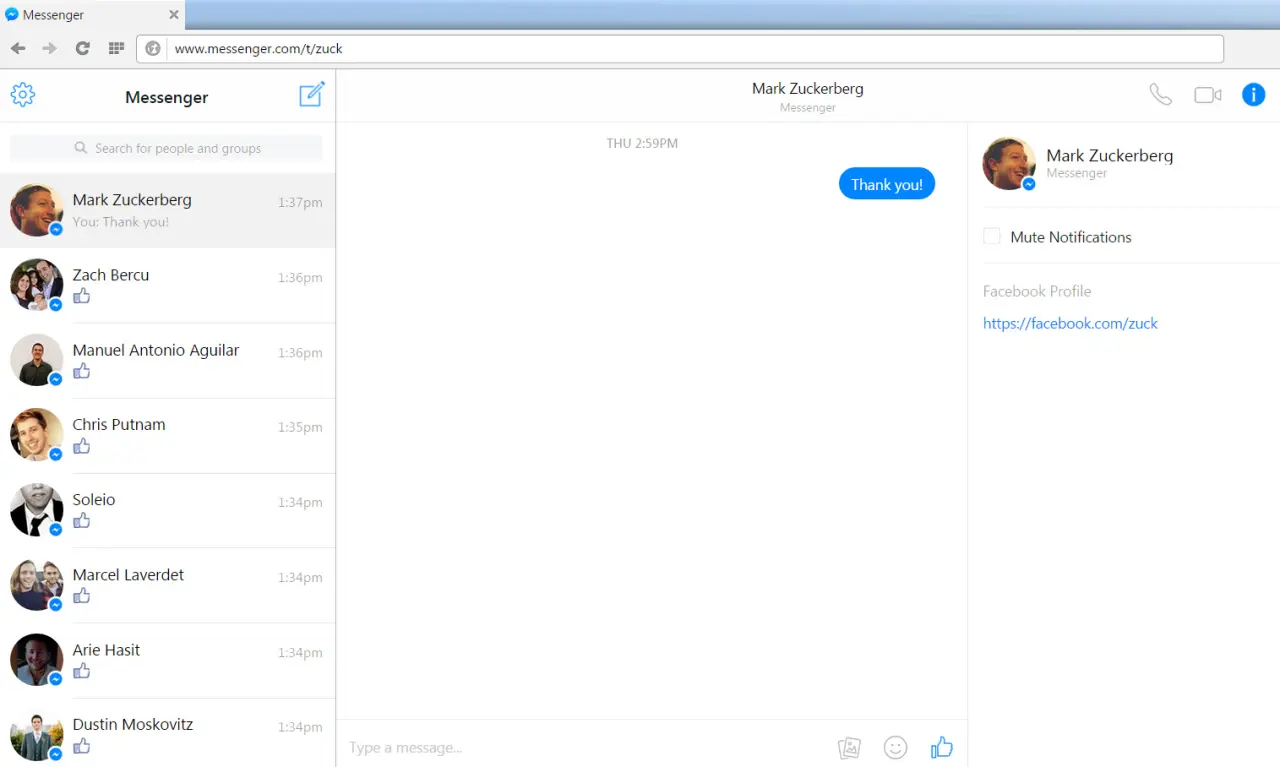Send a thumbs-up like with the blue icon
The width and height of the screenshot is (1280, 767).
tap(941, 747)
